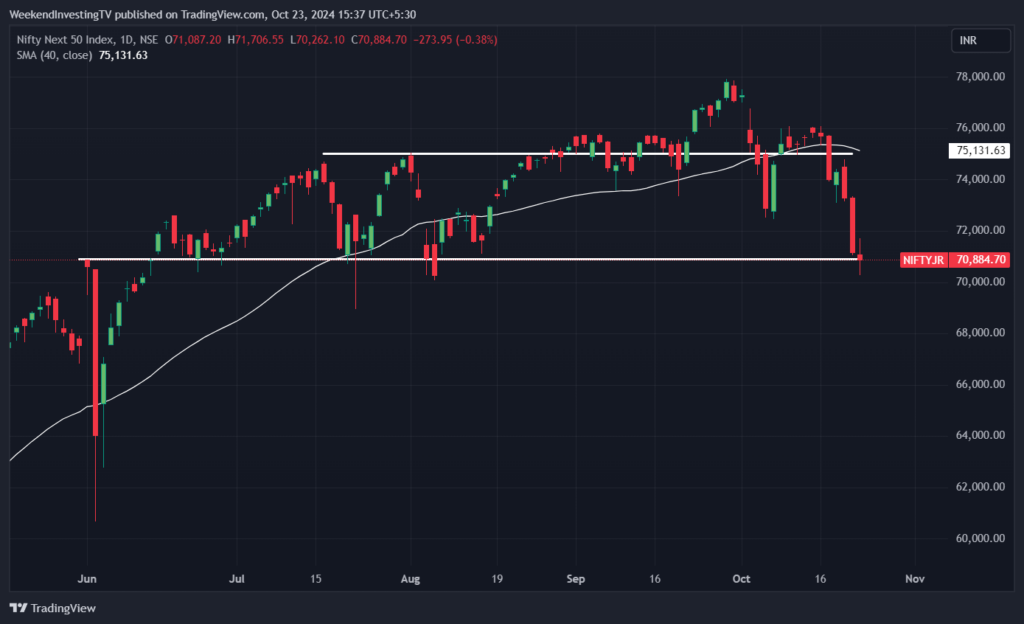Click the red 70,884.70 price-axis label
Screen dimensions: 1024x624
[x=980, y=260]
